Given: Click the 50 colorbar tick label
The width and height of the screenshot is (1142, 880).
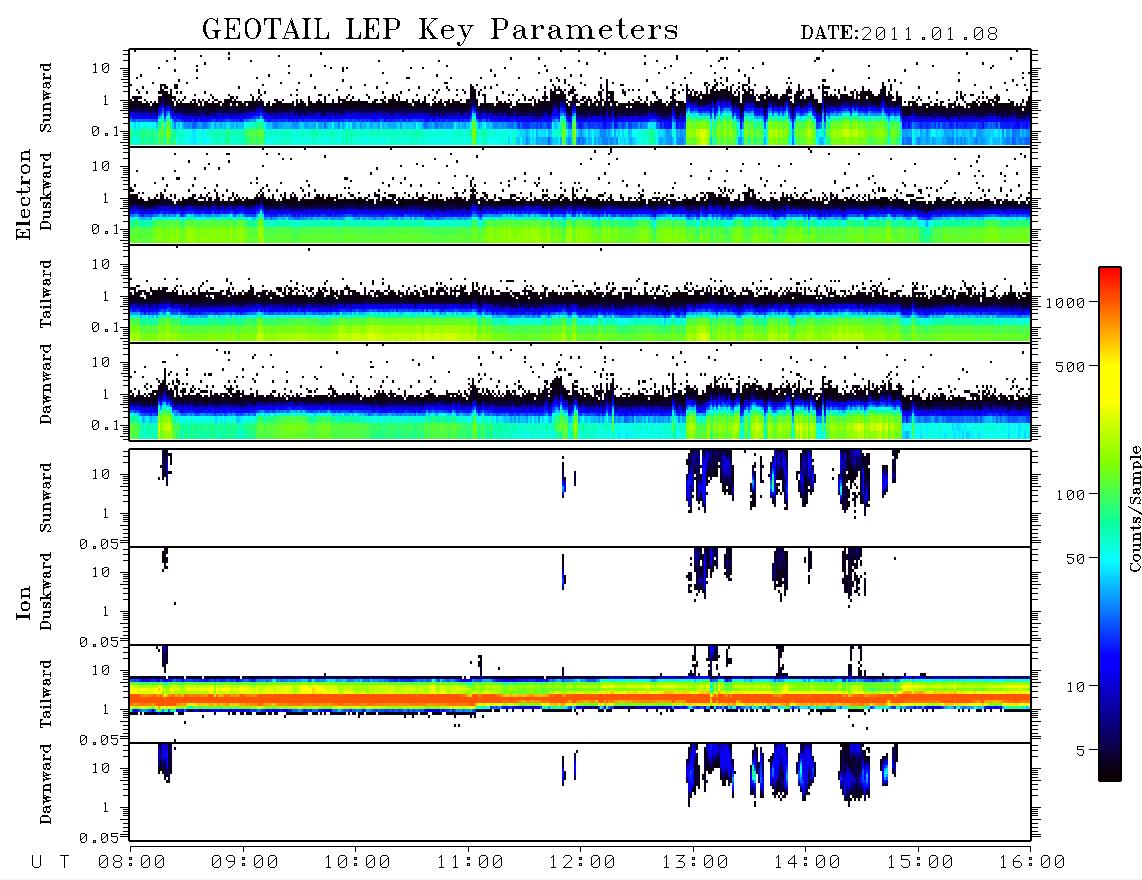Looking at the screenshot, I should click(x=1075, y=559).
